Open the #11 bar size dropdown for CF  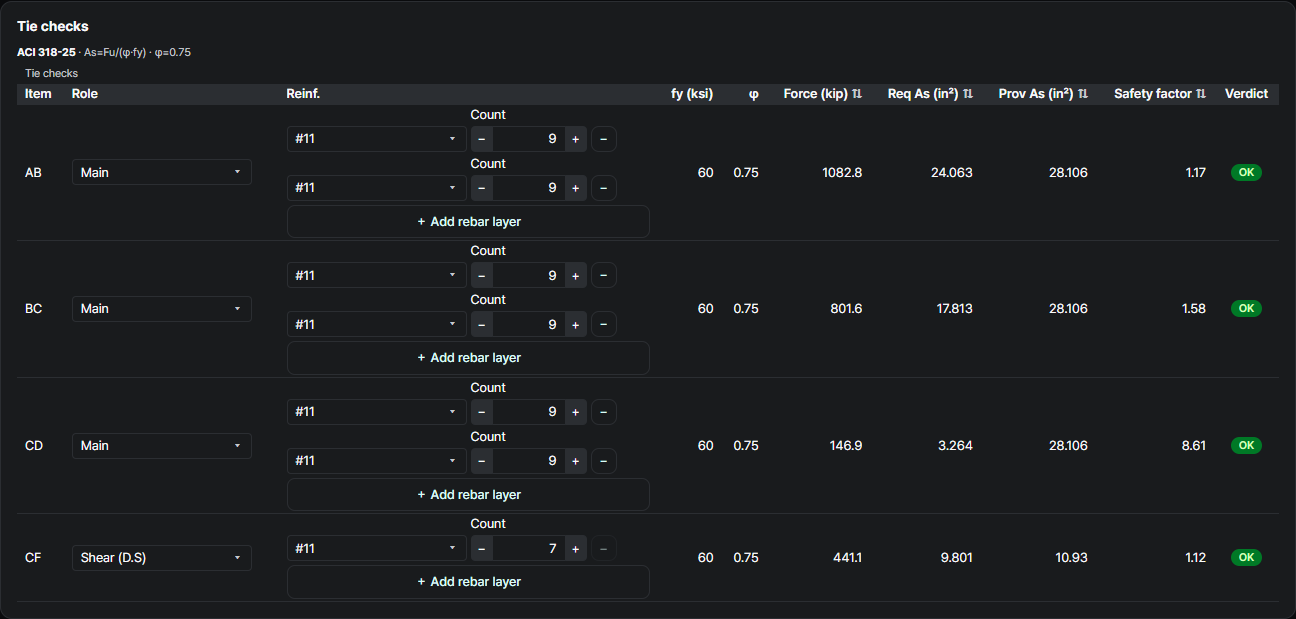(377, 548)
